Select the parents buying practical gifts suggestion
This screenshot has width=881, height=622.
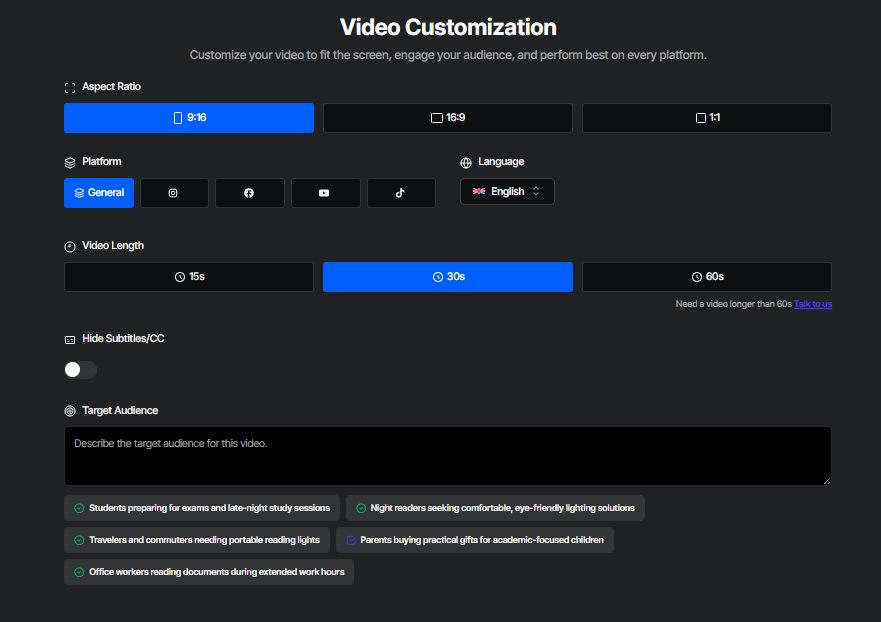[x=475, y=539]
